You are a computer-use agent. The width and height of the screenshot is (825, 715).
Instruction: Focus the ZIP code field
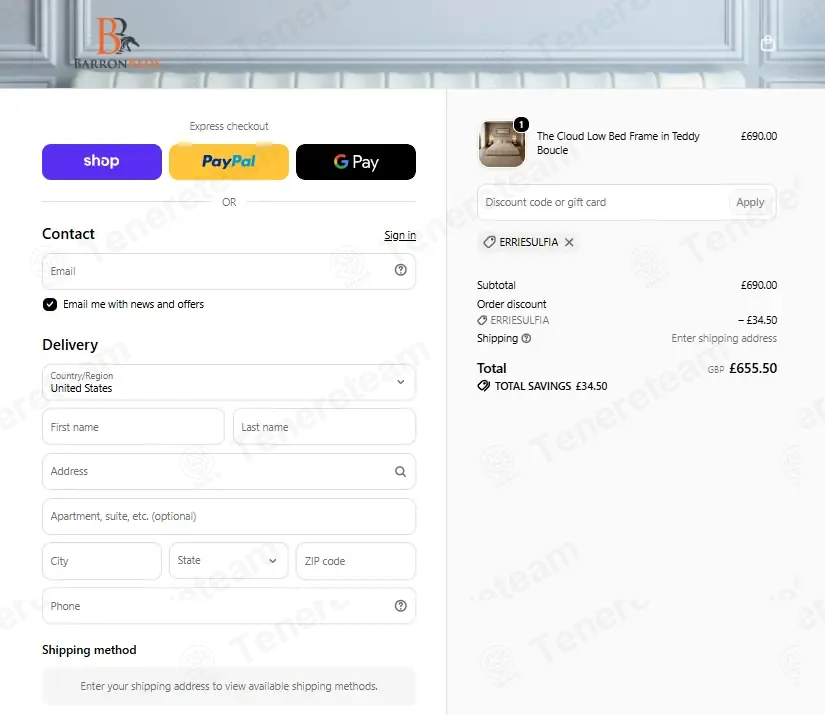coord(356,561)
